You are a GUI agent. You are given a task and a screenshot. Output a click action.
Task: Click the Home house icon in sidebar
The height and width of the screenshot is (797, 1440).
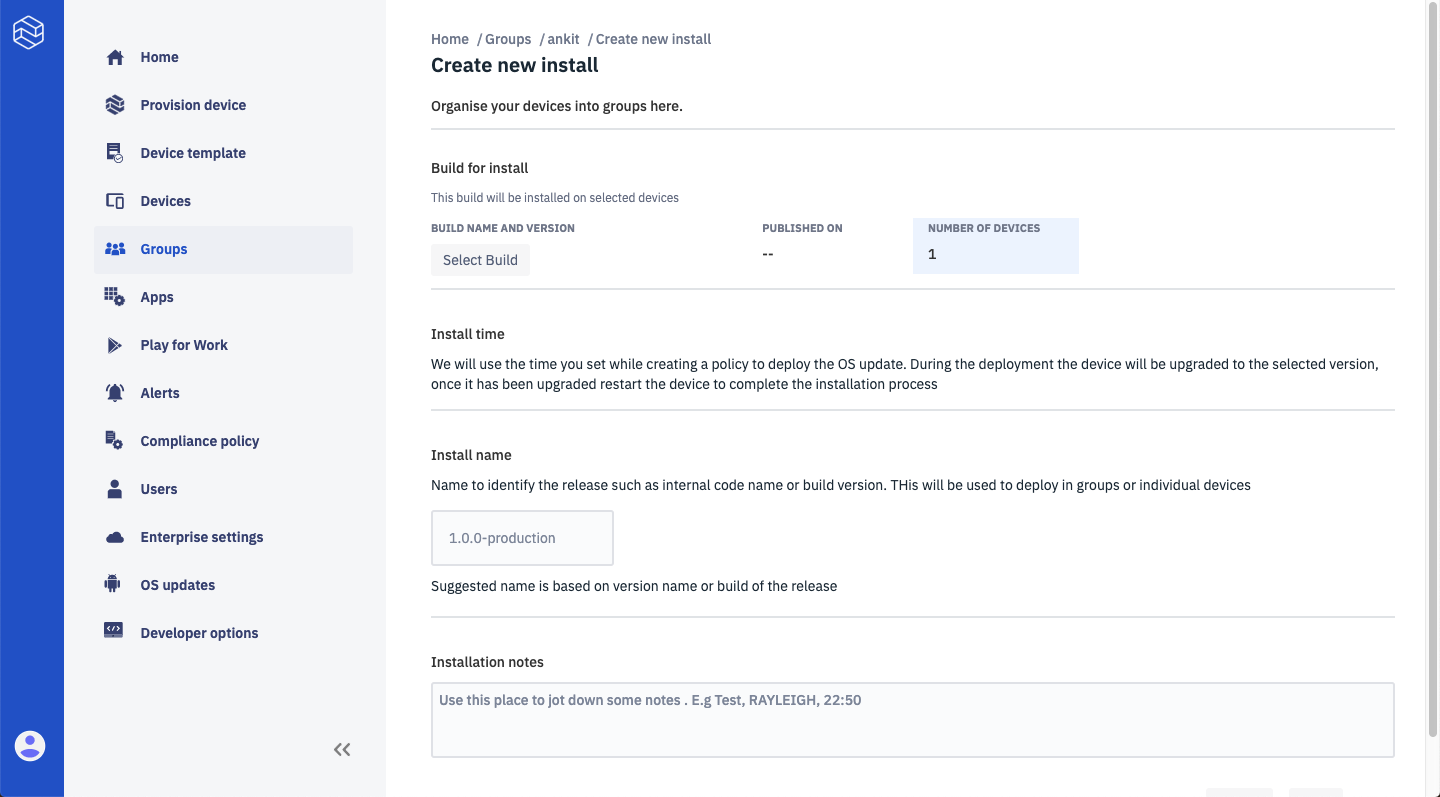(x=115, y=57)
